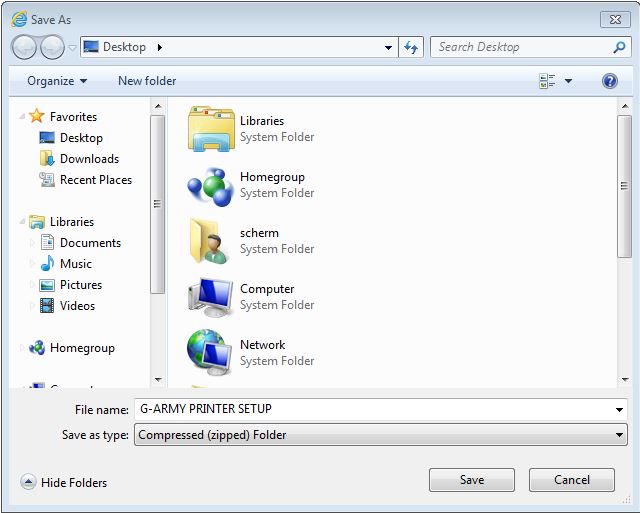Select Videos library in navigation pane
The height and width of the screenshot is (513, 640).
click(x=67, y=306)
